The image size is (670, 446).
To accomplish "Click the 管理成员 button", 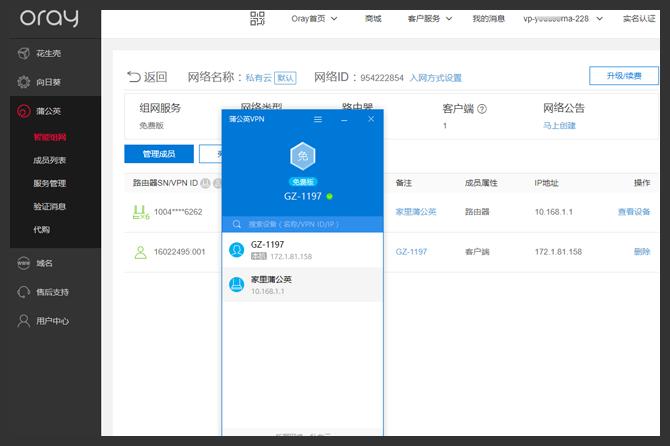I will (158, 154).
